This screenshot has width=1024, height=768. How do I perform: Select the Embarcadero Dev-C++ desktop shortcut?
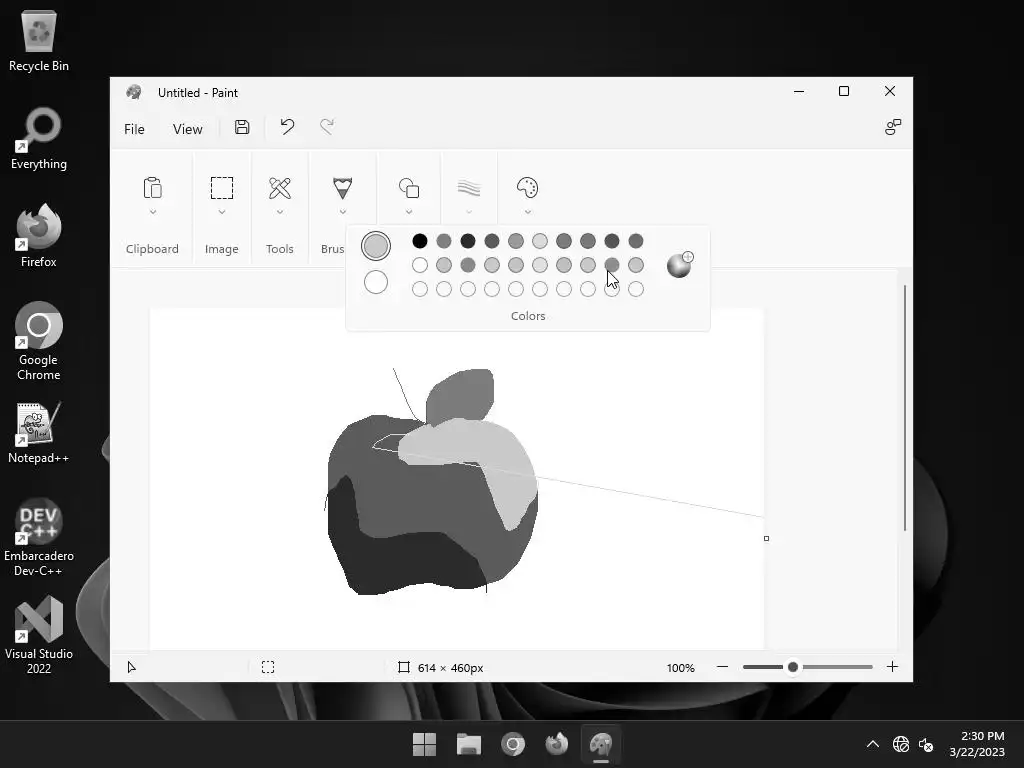pos(39,537)
